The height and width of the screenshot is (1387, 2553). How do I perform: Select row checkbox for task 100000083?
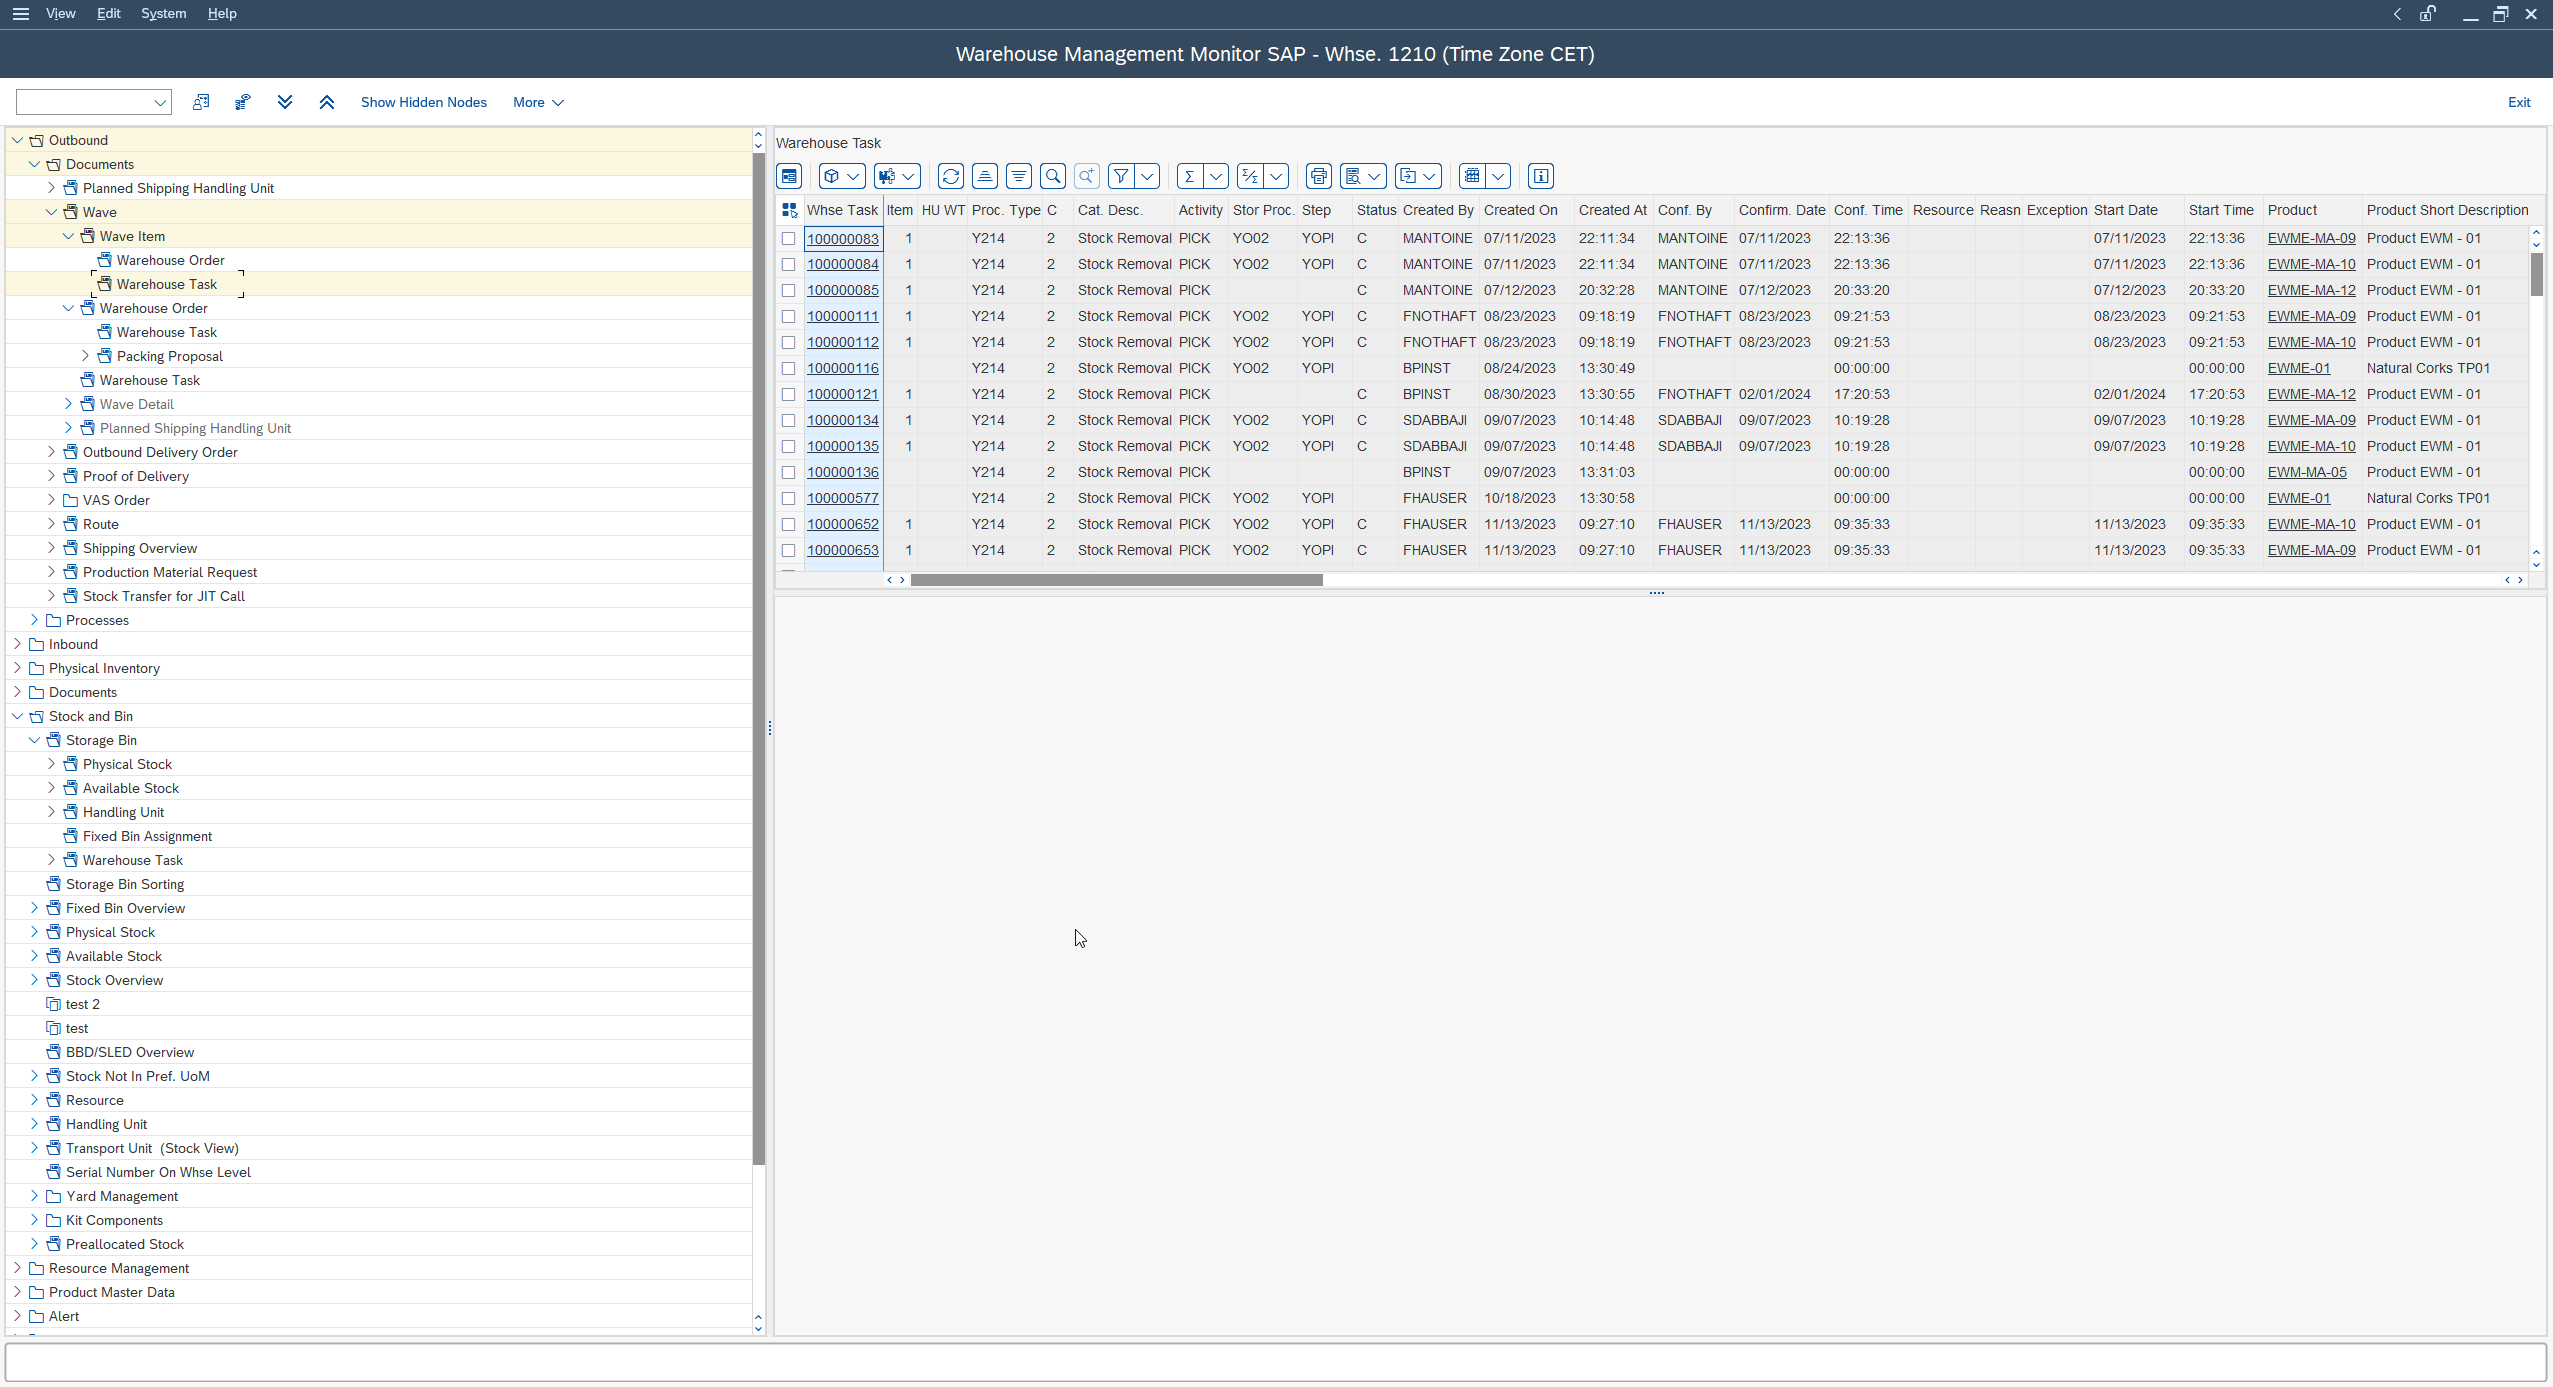(788, 238)
